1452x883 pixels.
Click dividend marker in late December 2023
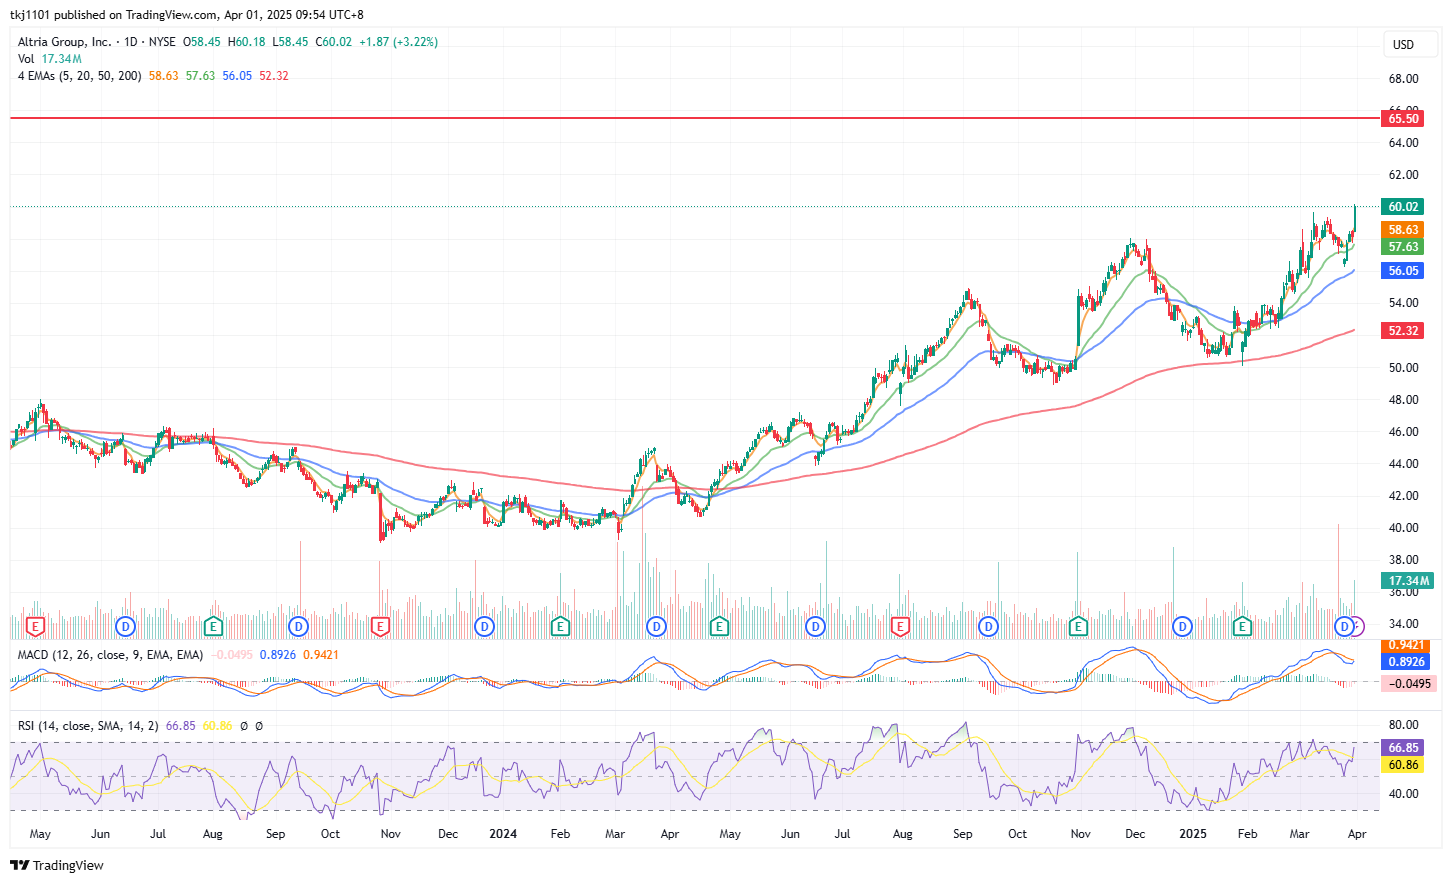[484, 627]
